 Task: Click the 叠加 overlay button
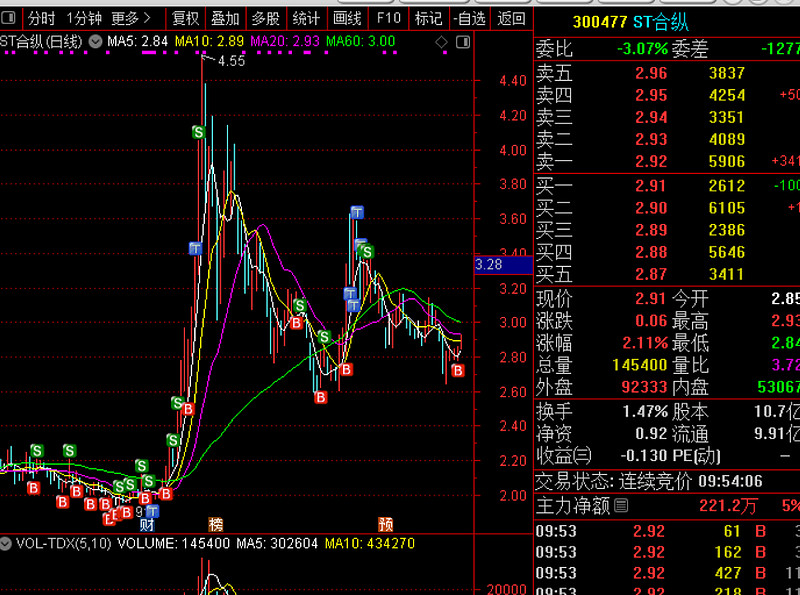[225, 19]
